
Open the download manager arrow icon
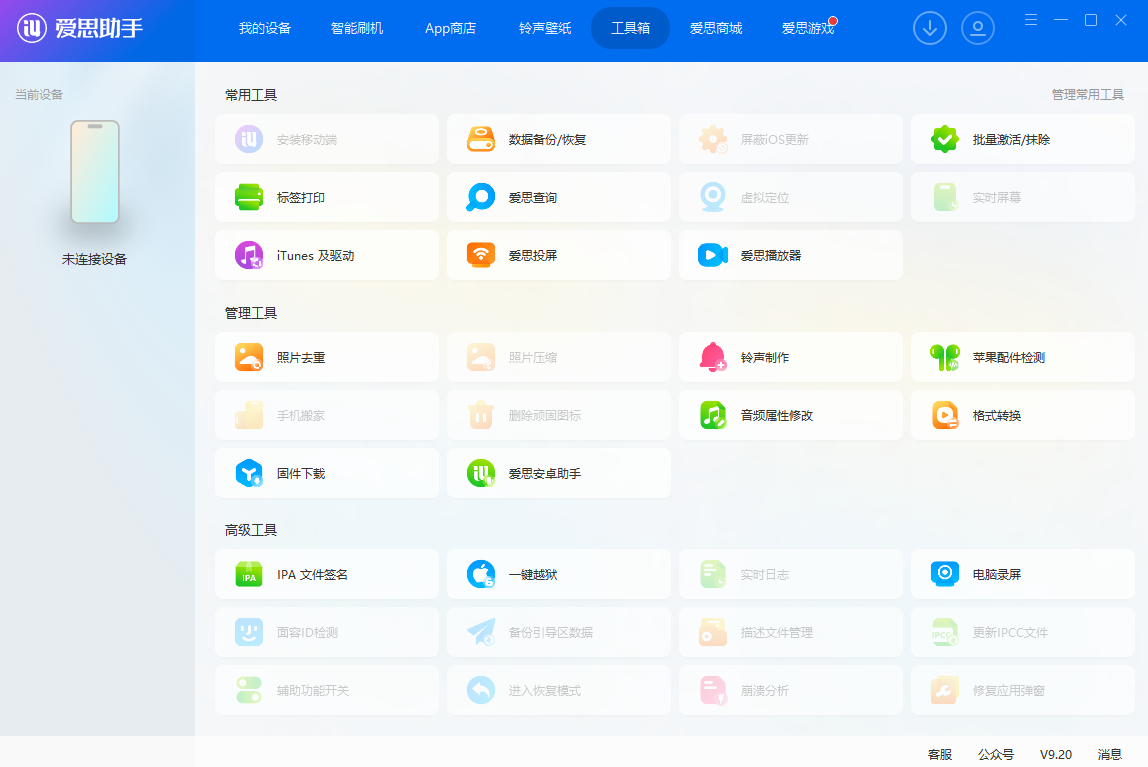click(930, 29)
